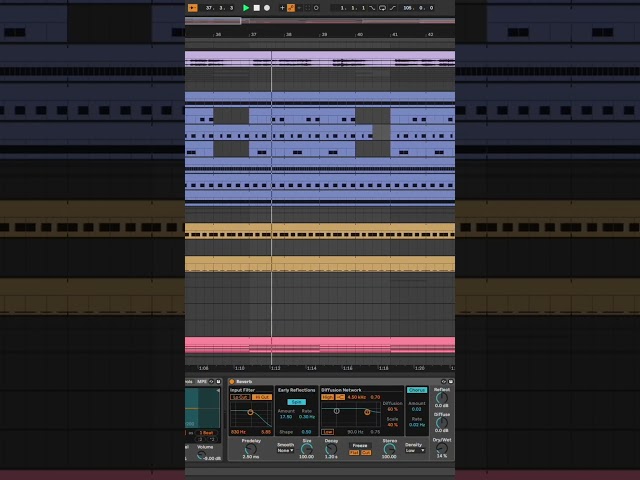Click the 1 Beat button
The image size is (640, 480).
coord(206,433)
